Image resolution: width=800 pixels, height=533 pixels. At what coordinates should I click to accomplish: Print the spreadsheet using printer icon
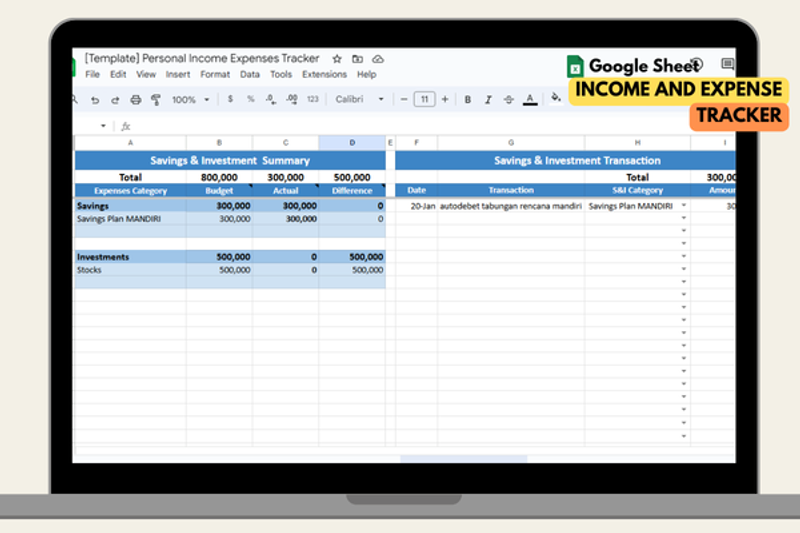coord(135,100)
